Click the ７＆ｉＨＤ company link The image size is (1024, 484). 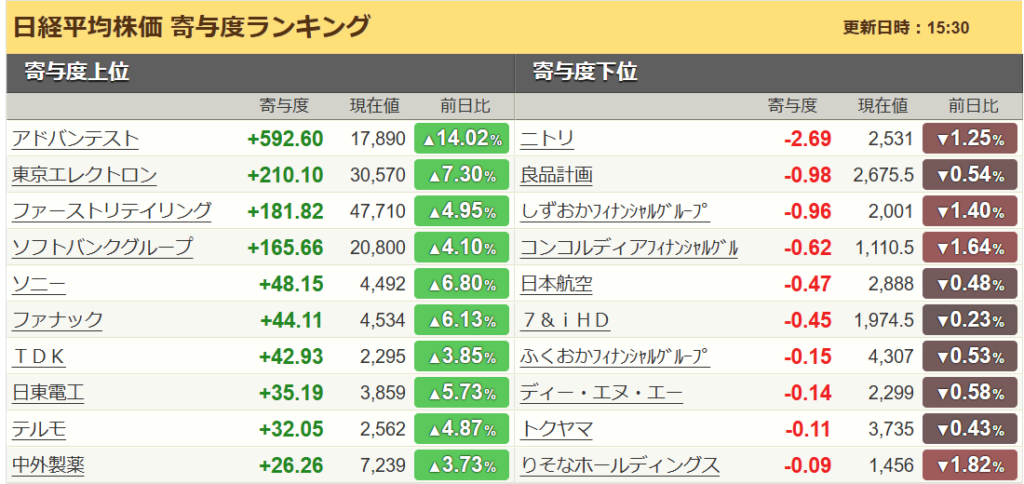click(565, 320)
